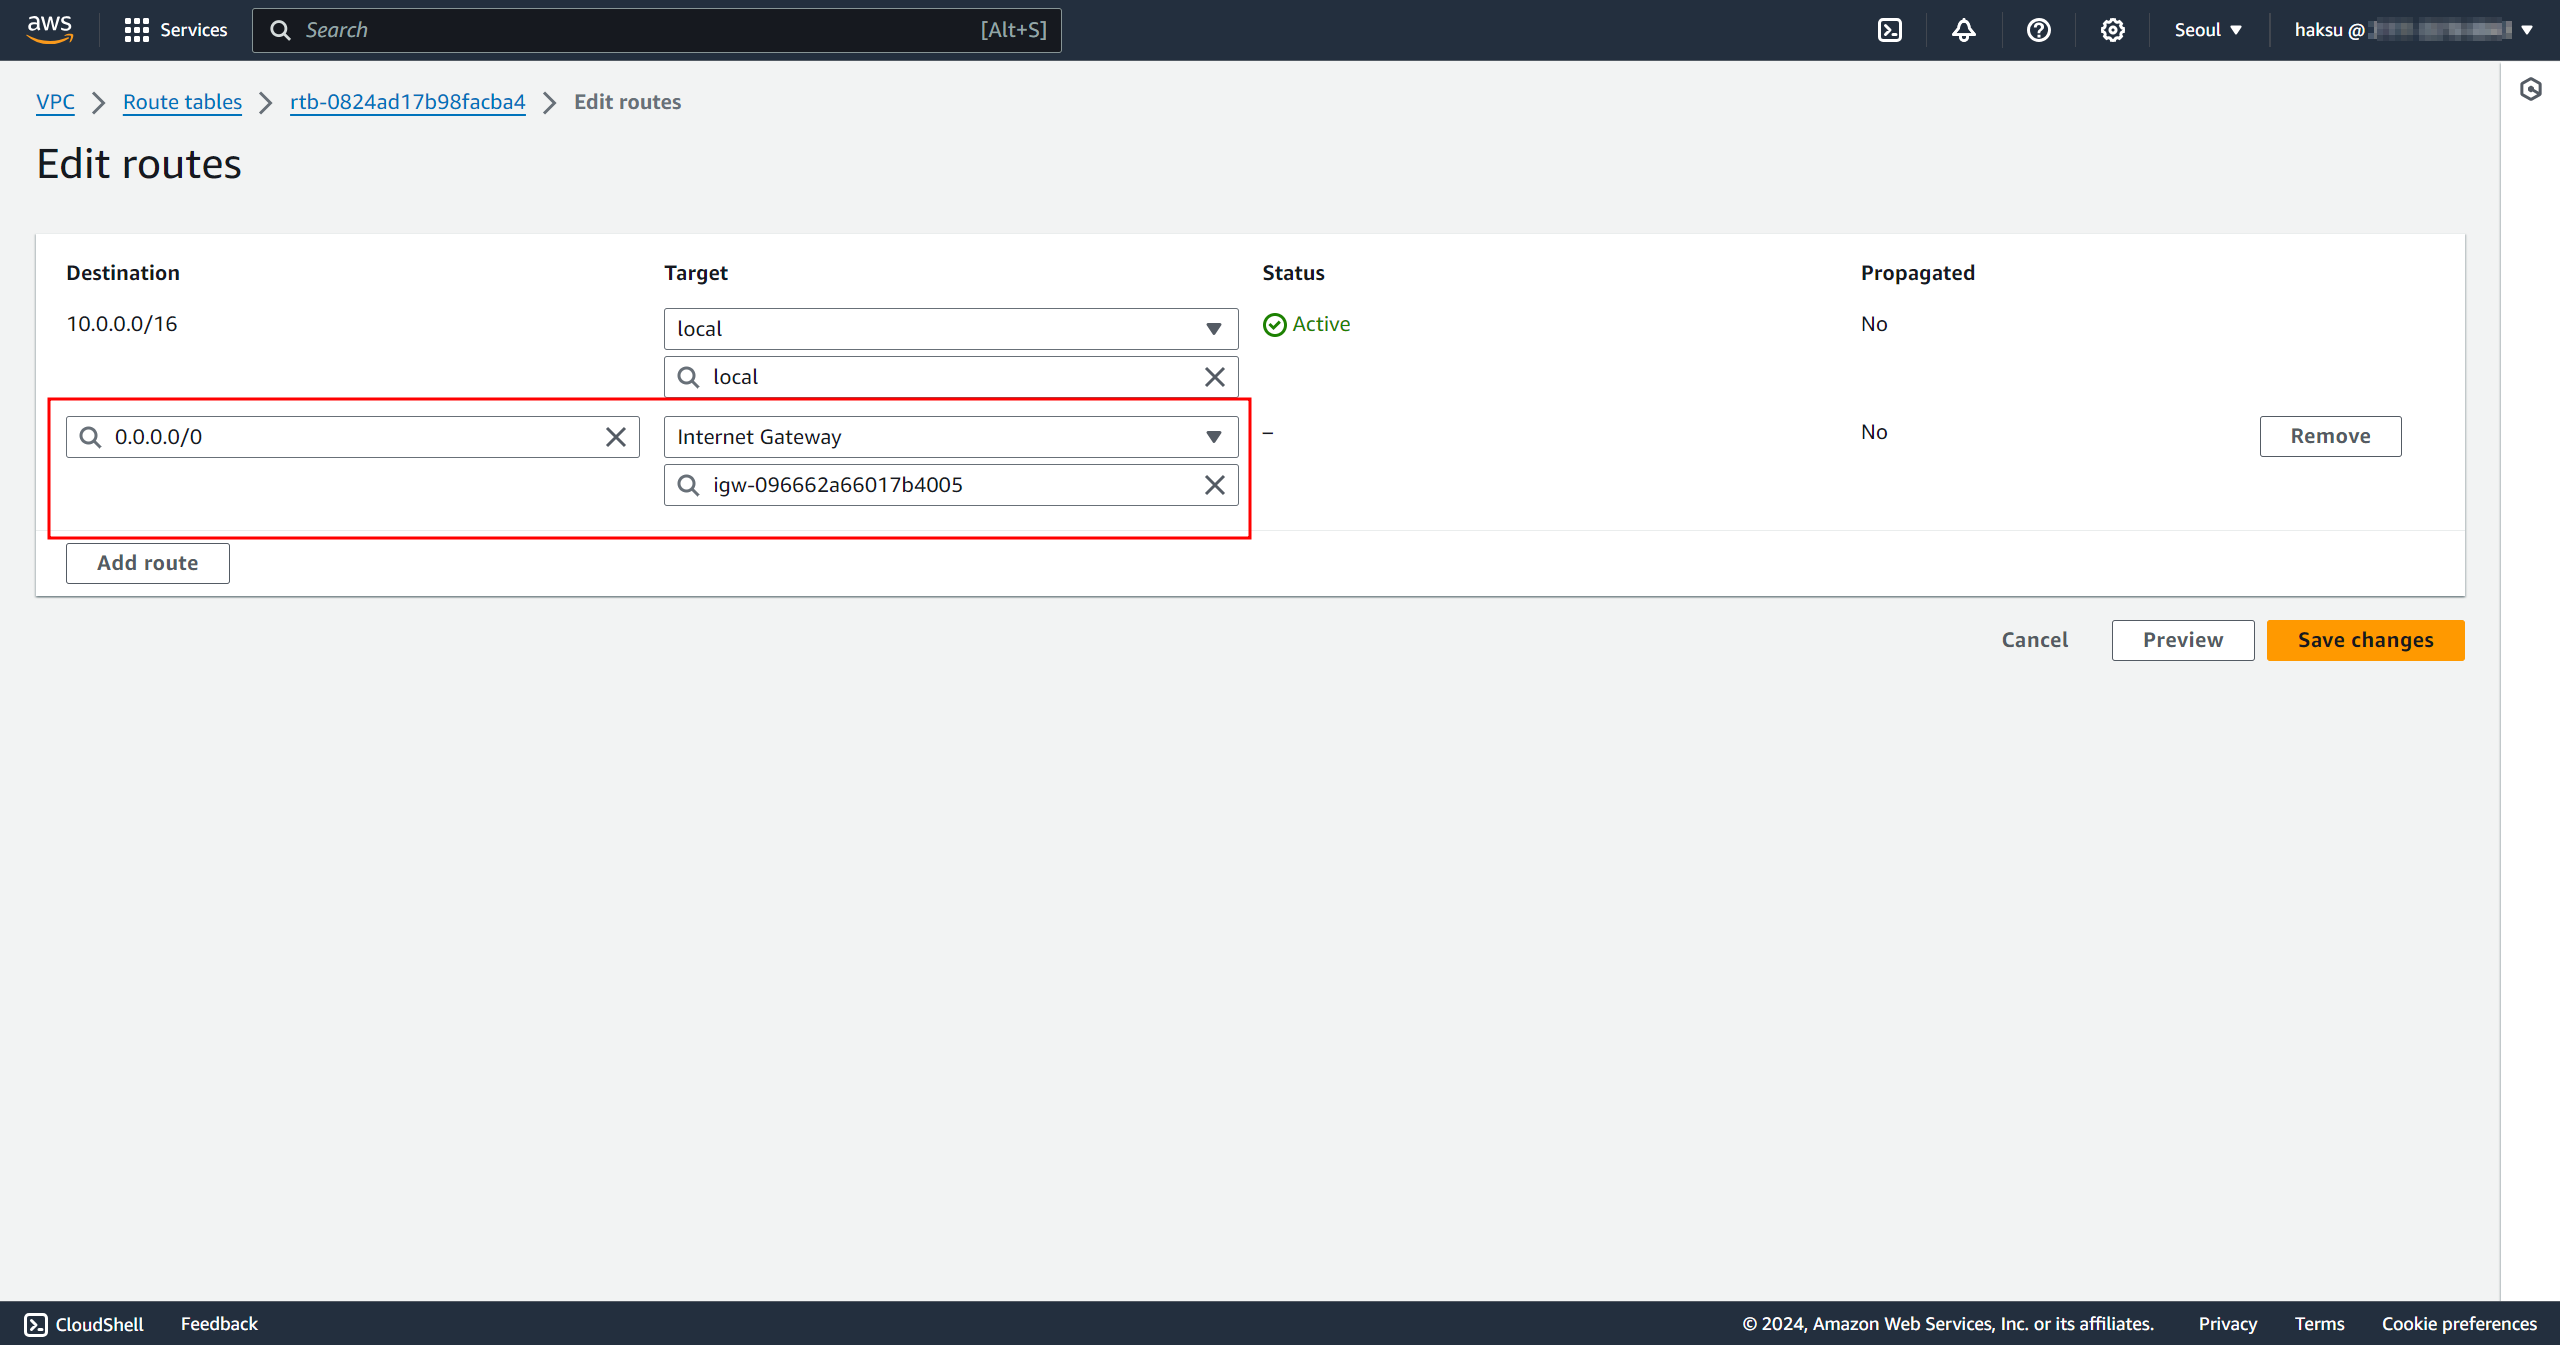
Task: Open the notifications bell
Action: (x=1963, y=30)
